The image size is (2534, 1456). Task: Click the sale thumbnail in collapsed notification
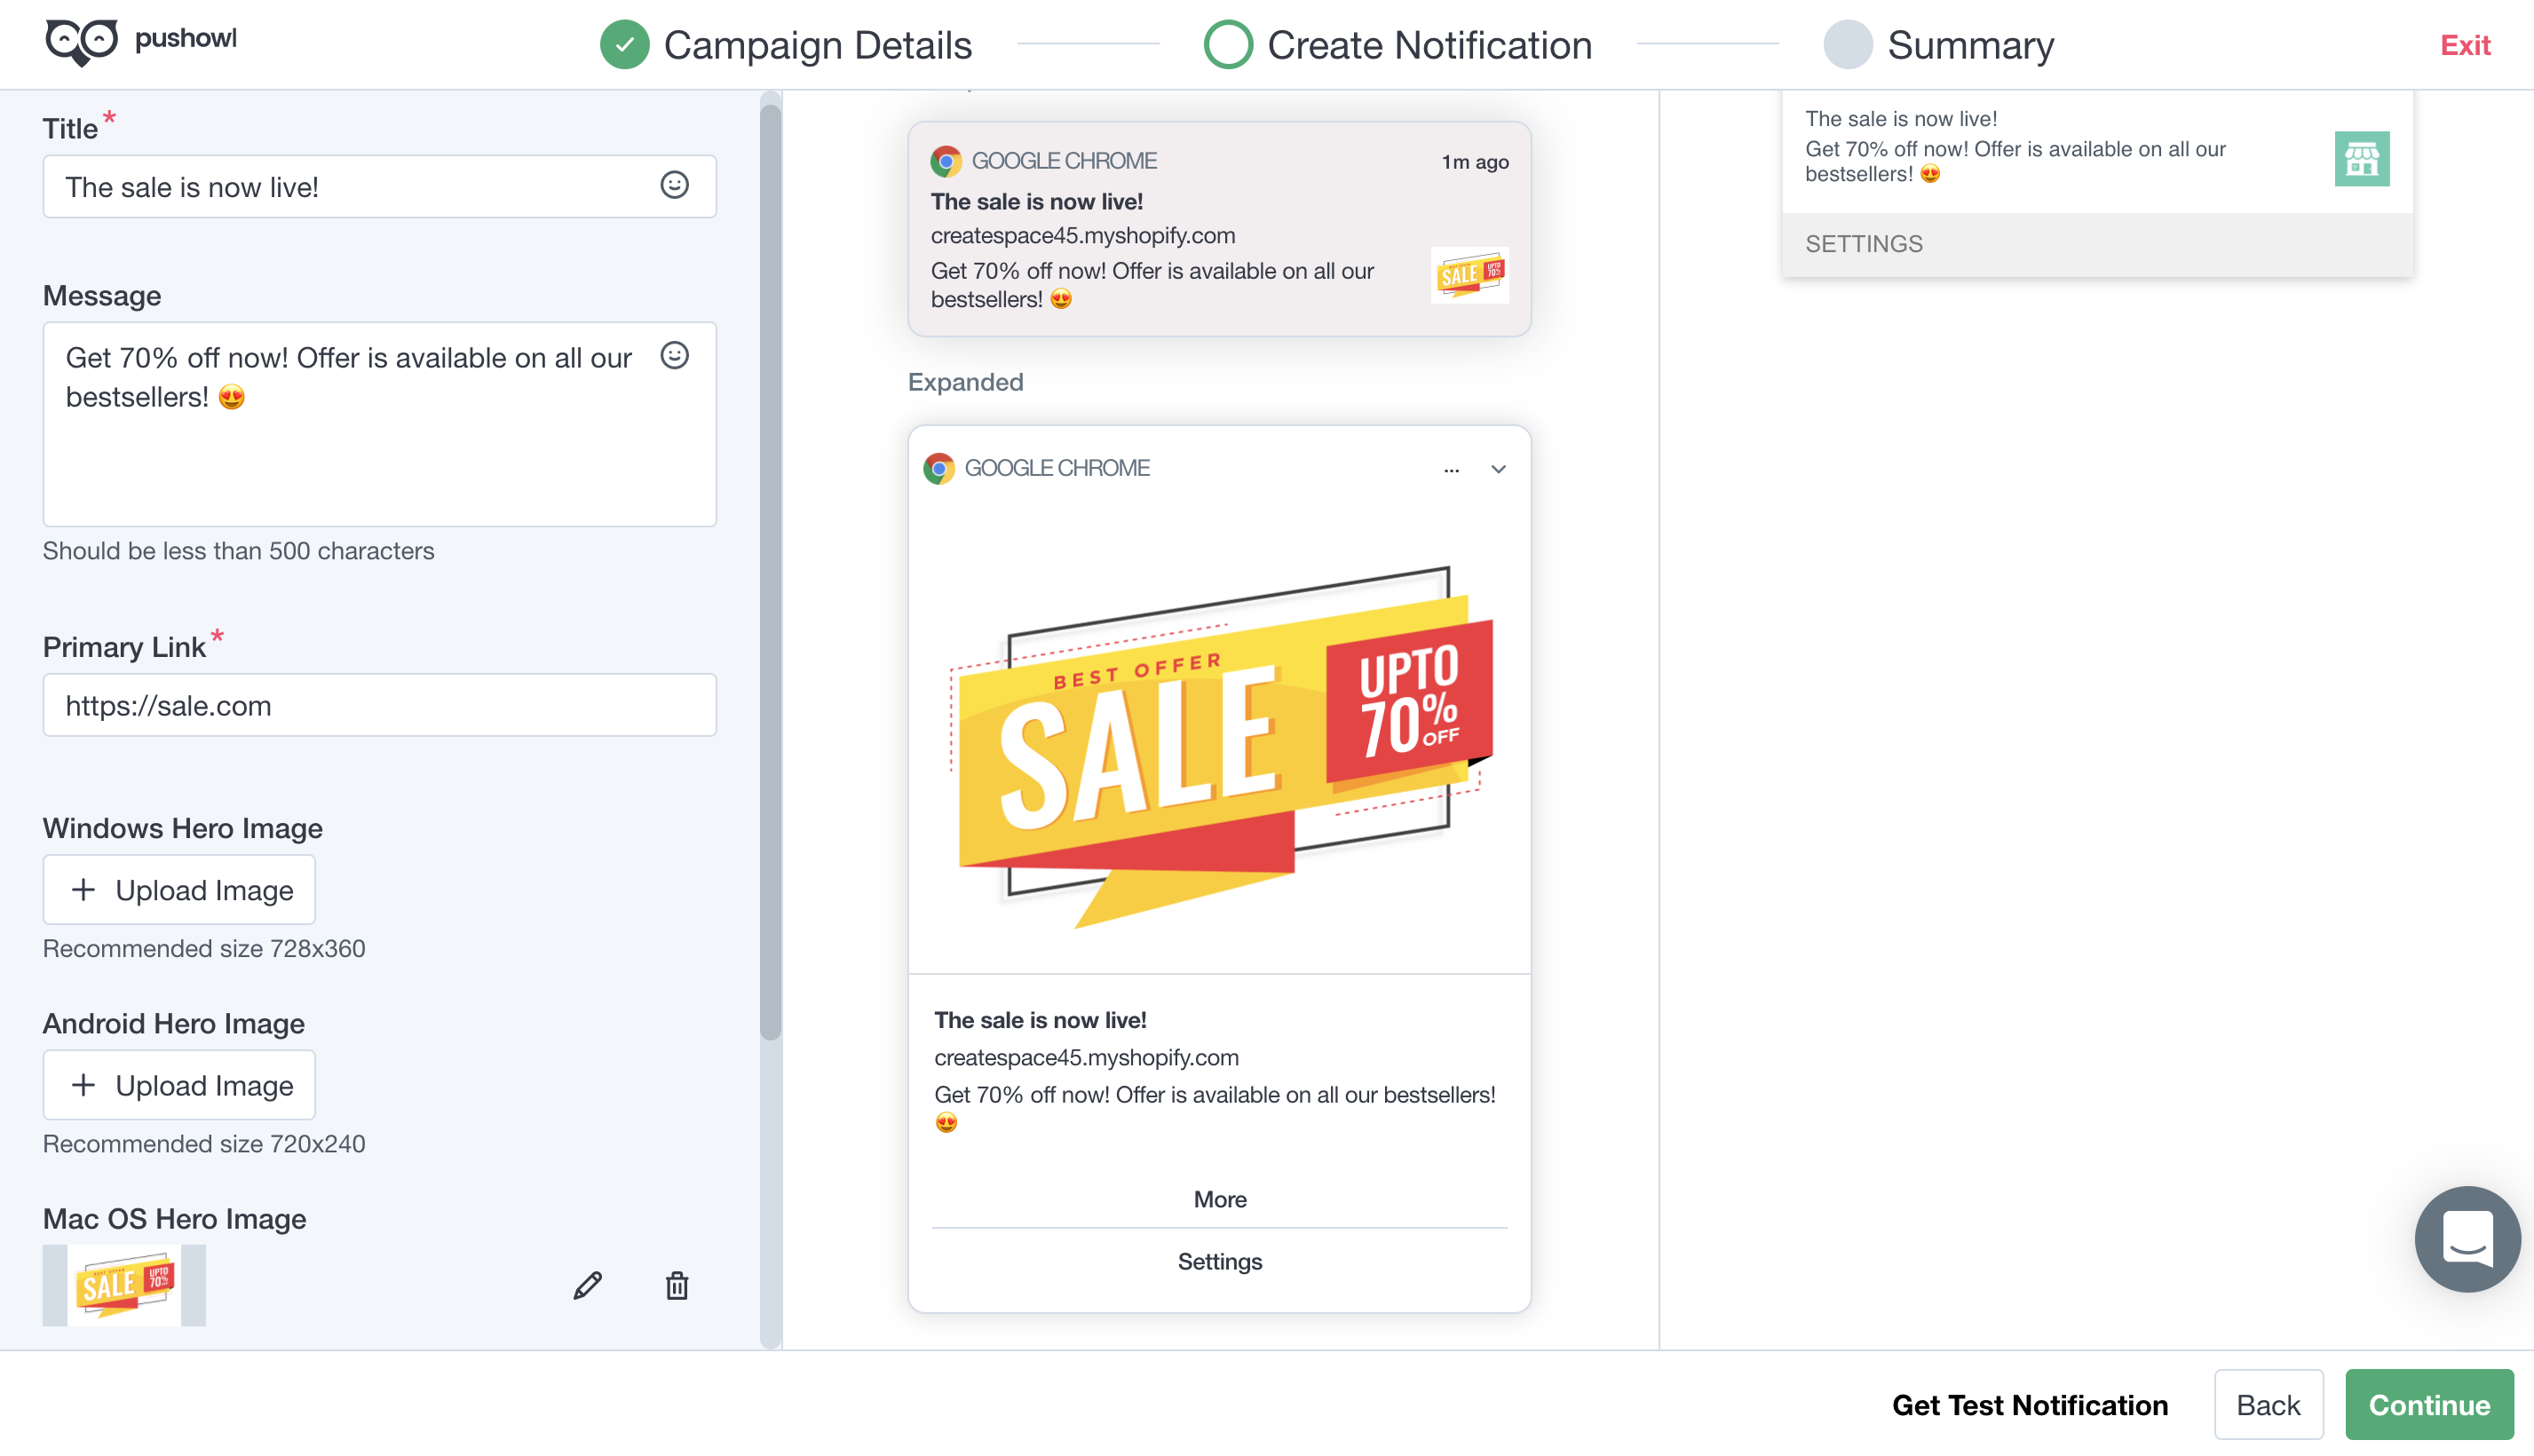point(1469,275)
